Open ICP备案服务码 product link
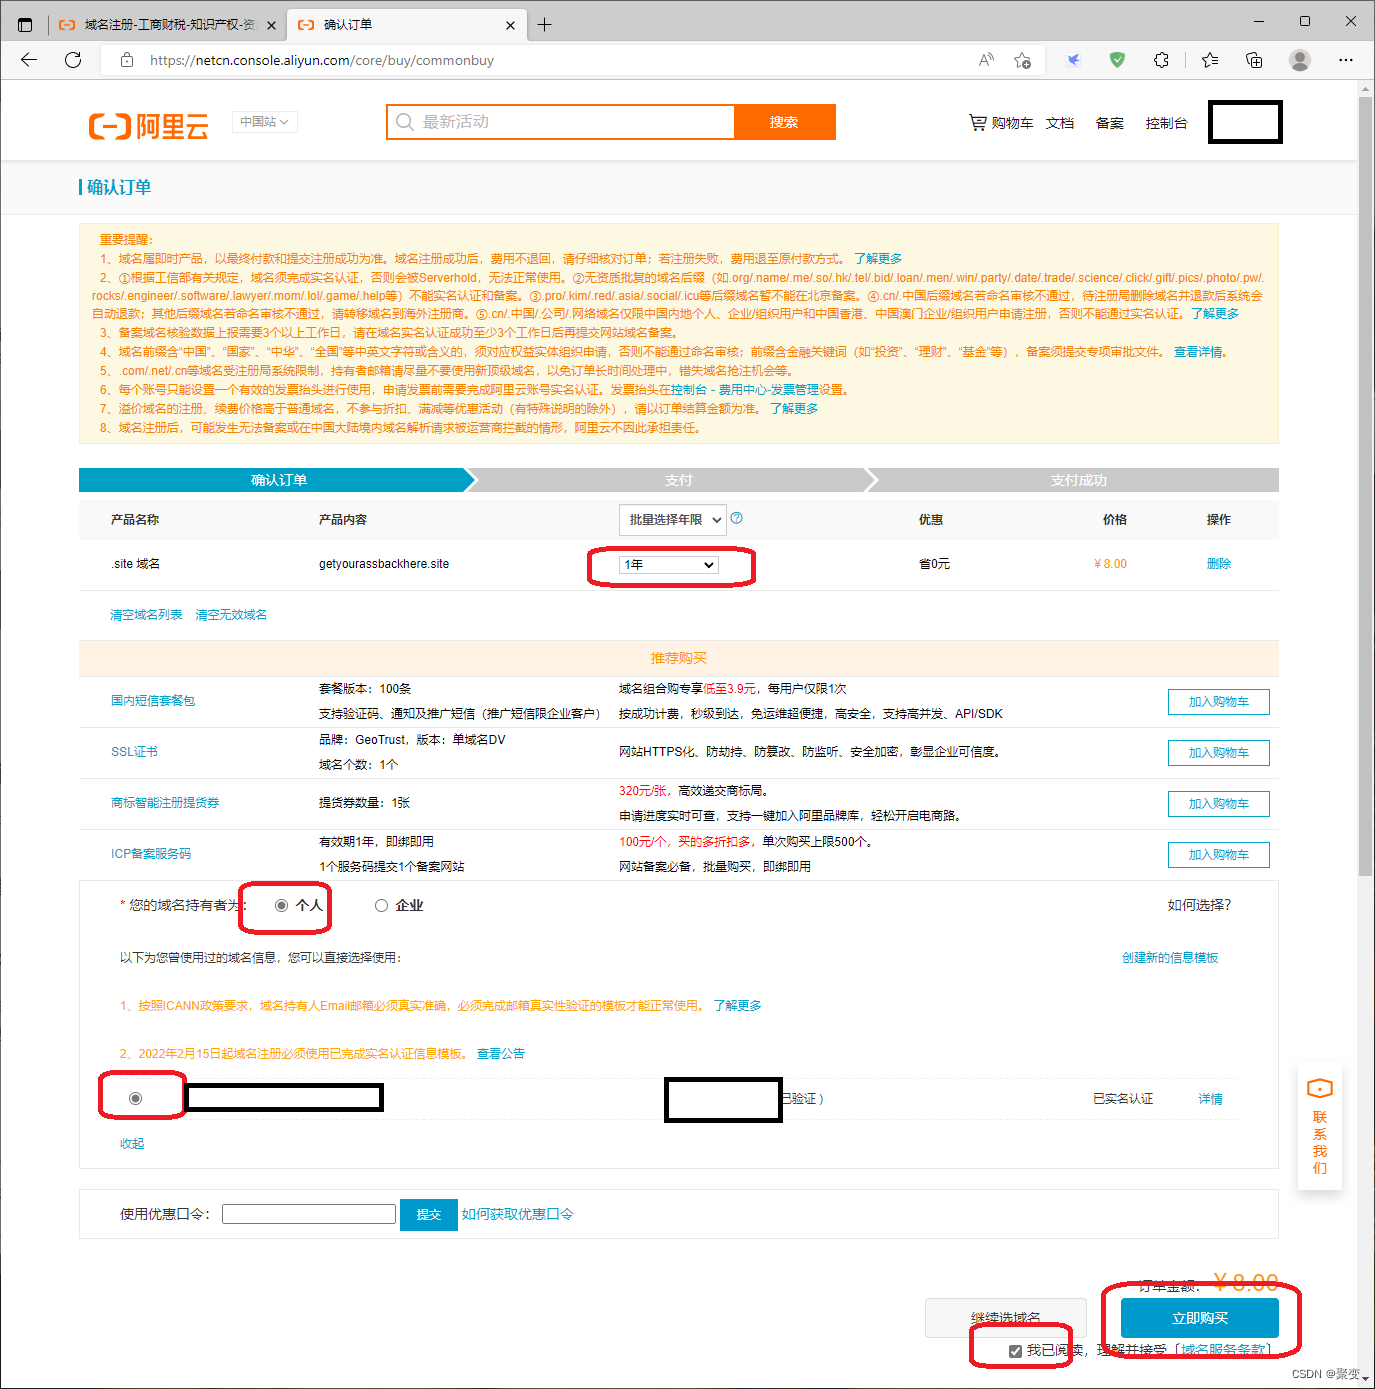The width and height of the screenshot is (1375, 1389). coord(151,854)
